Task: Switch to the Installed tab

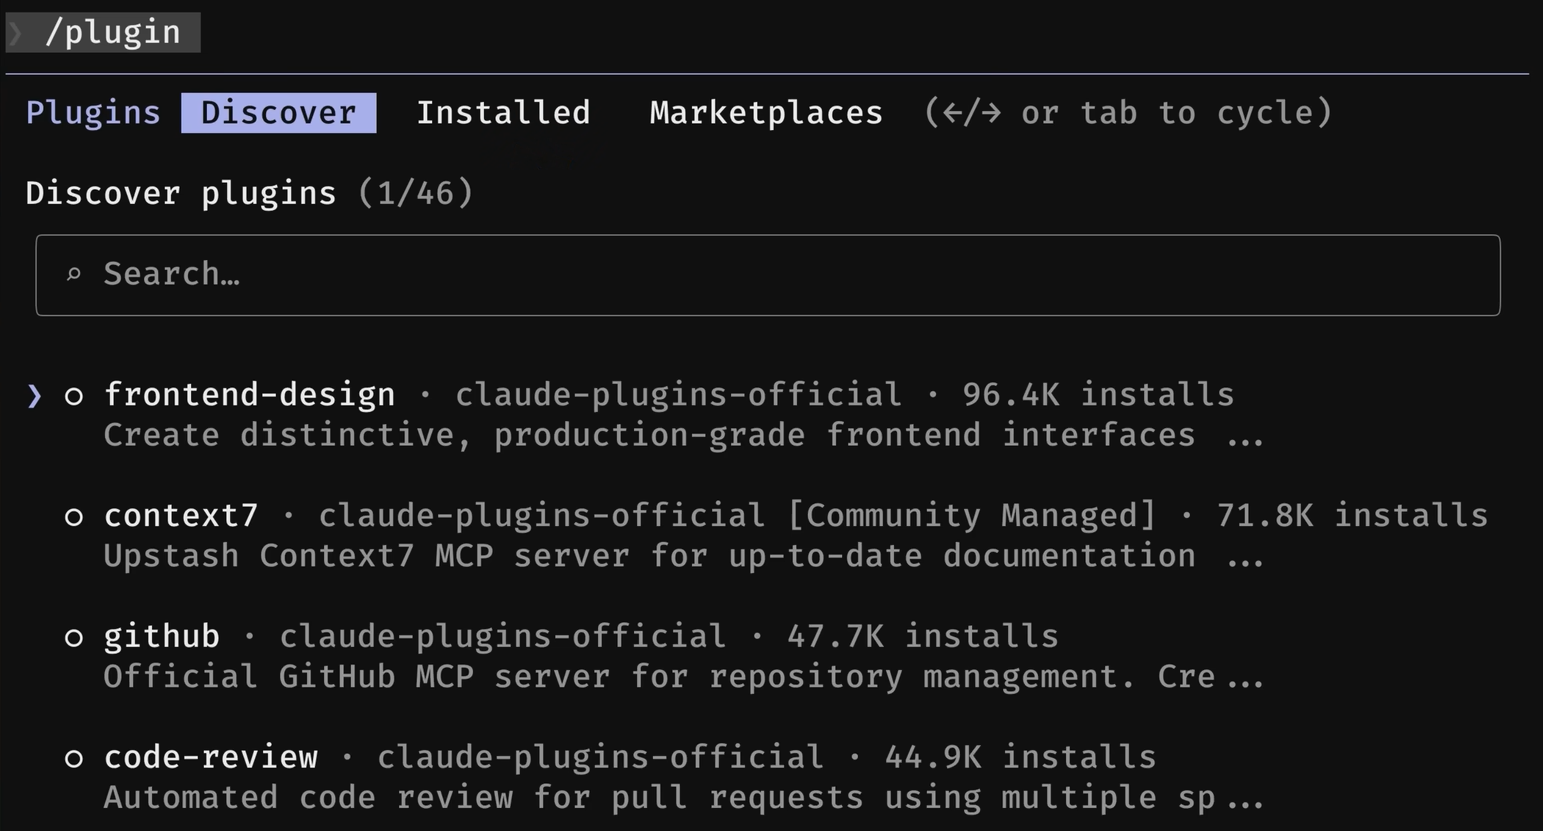Action: point(503,112)
